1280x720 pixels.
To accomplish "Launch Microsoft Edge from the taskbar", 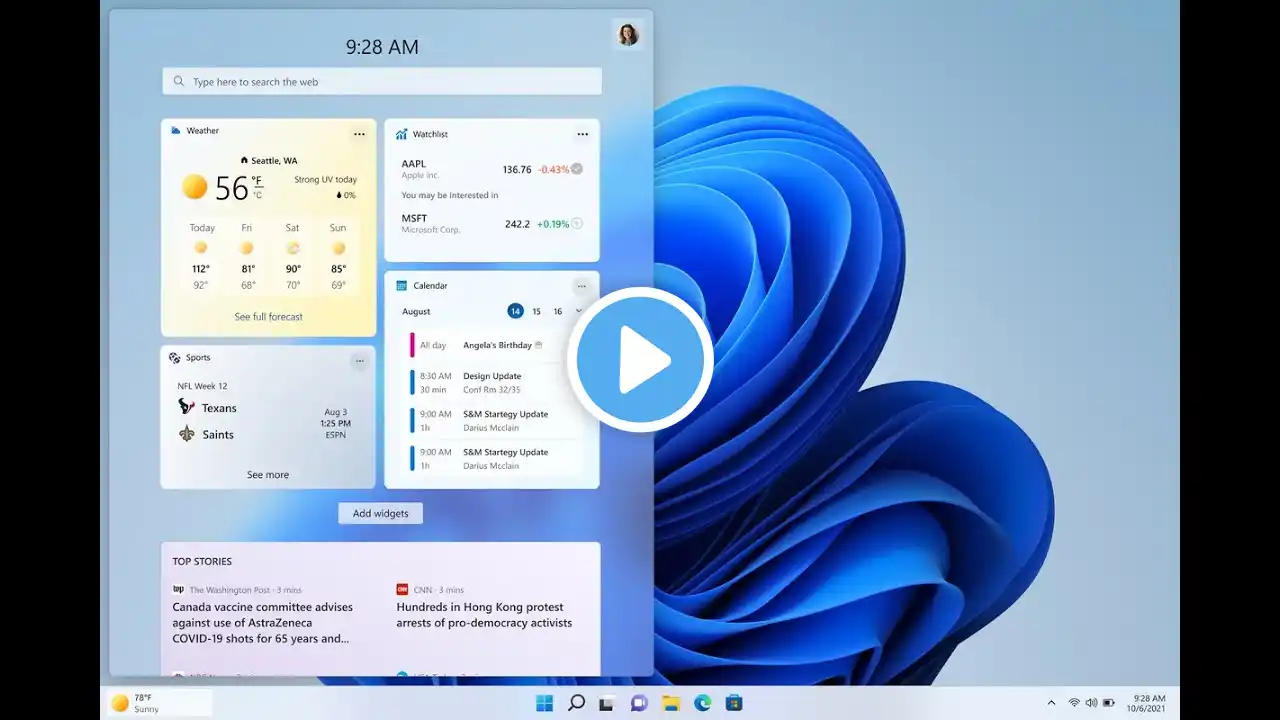I will coord(702,703).
